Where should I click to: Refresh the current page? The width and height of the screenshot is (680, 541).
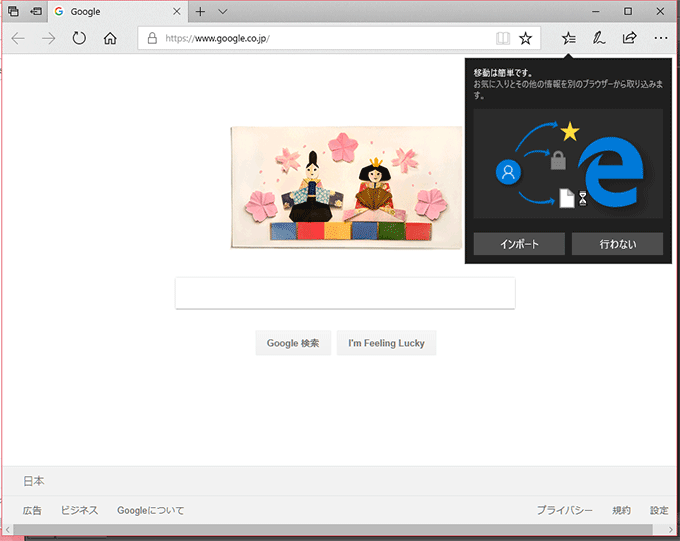click(79, 38)
